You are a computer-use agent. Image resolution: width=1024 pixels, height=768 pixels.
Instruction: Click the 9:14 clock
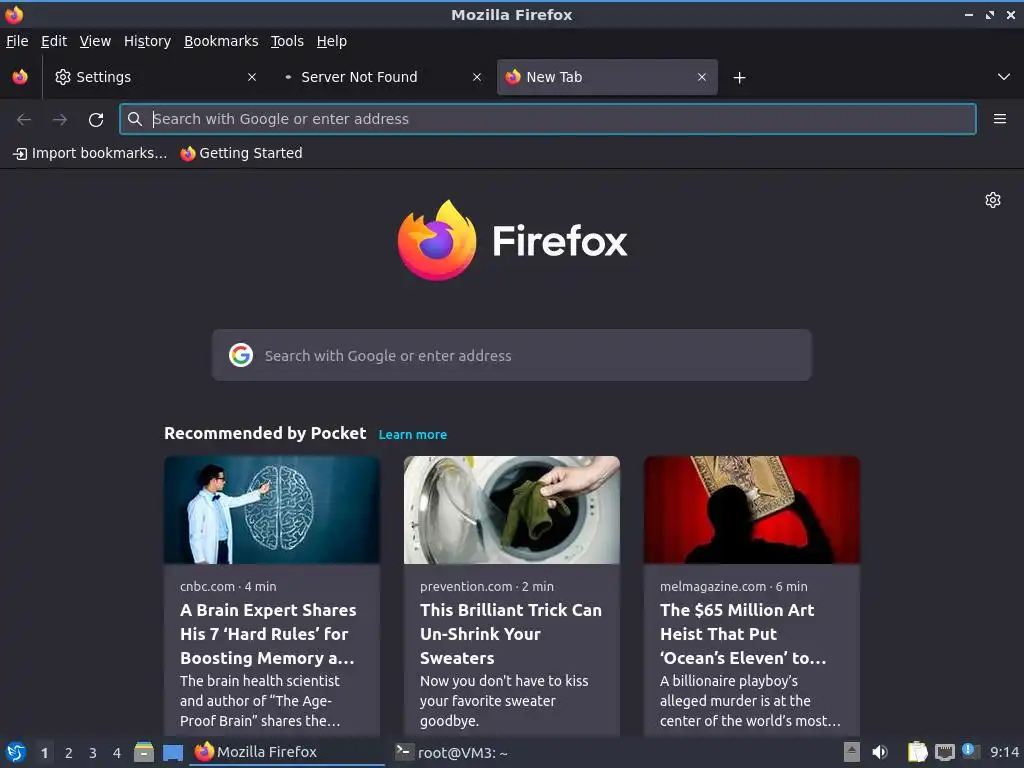[1004, 752]
